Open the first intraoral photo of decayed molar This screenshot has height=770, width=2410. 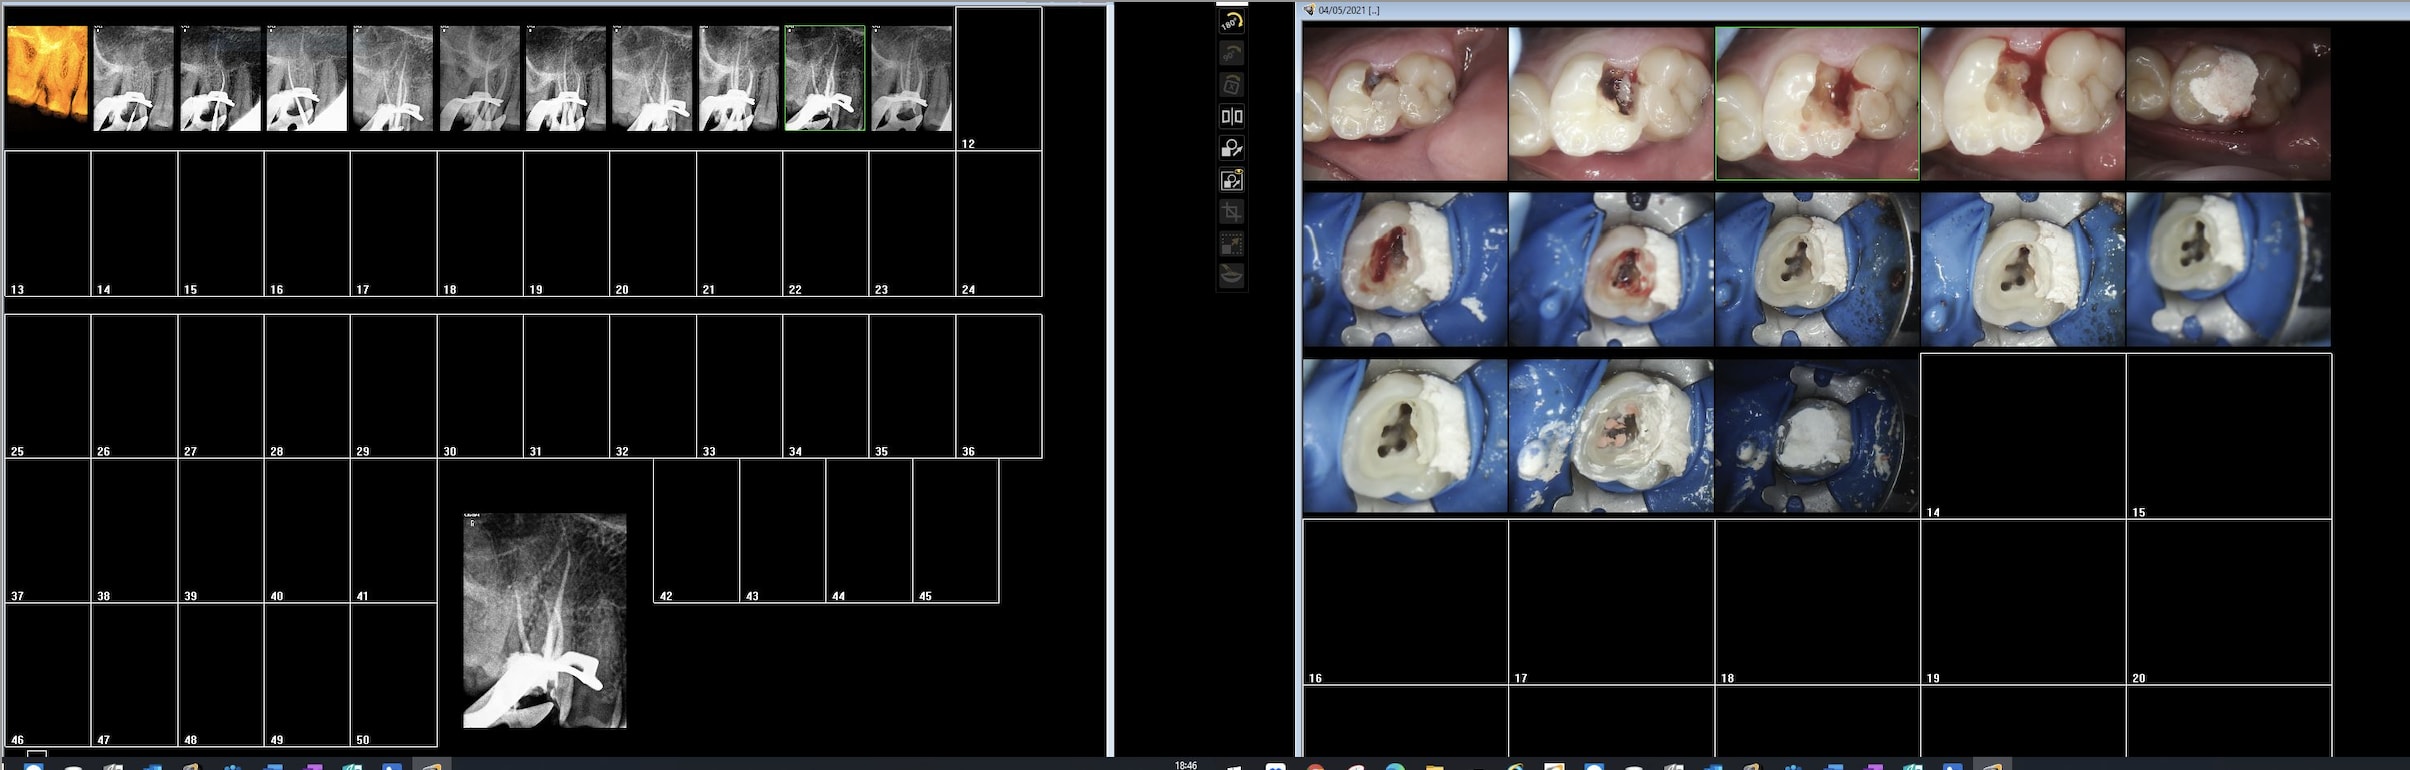pos(1404,103)
